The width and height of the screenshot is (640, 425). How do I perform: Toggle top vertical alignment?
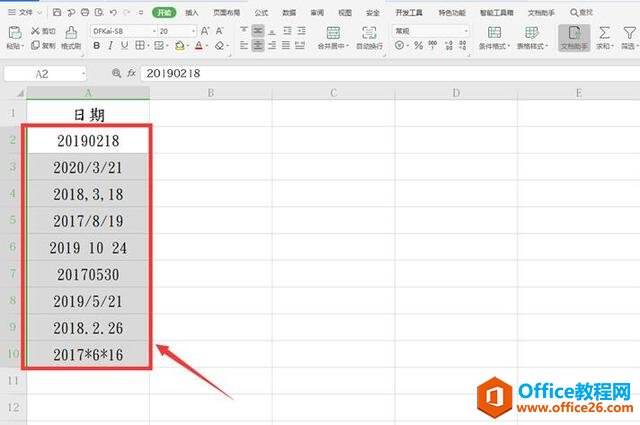244,31
